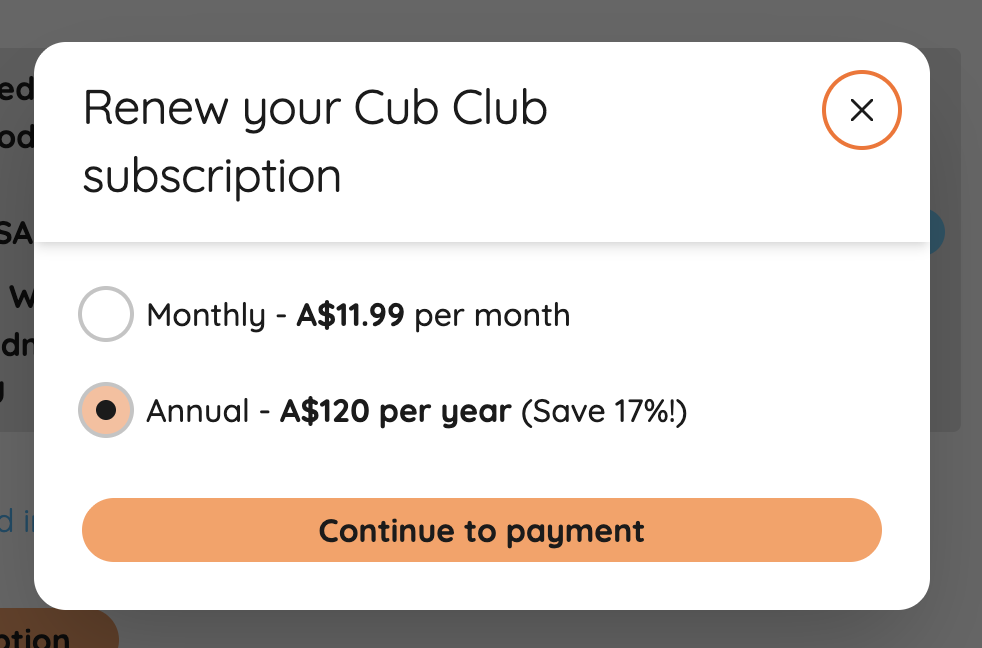Click inside the white renewal dialog
Image resolution: width=982 pixels, height=648 pixels.
[x=482, y=460]
